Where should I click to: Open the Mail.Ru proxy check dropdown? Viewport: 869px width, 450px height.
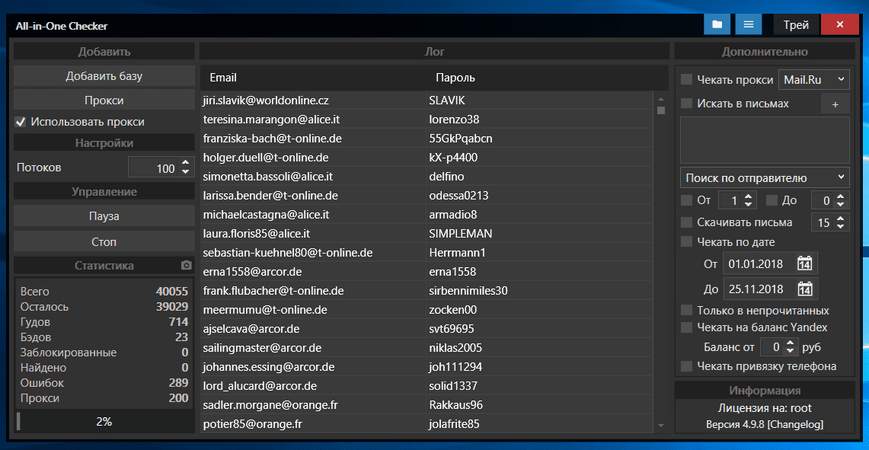(x=813, y=79)
